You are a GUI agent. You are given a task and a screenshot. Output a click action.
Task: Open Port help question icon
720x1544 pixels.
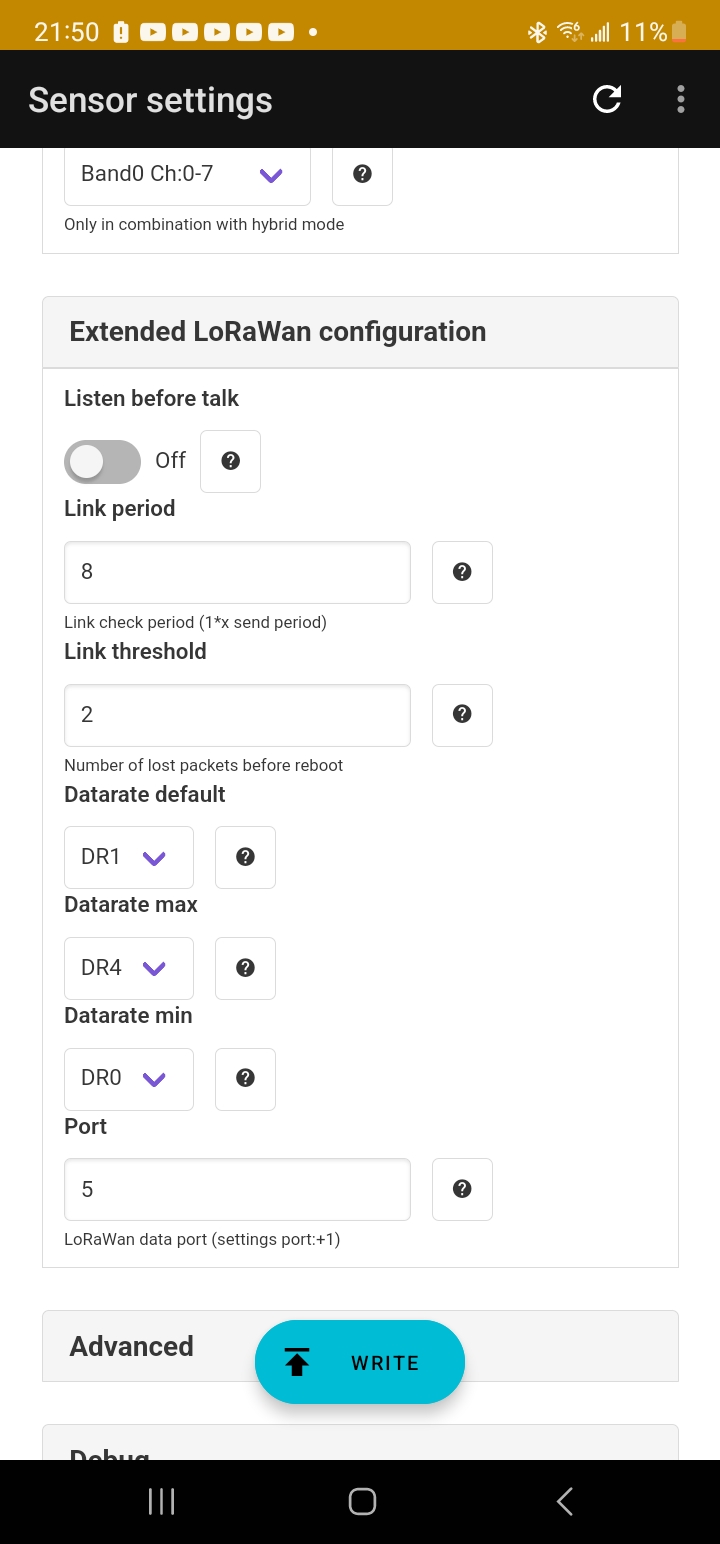pyautogui.click(x=462, y=1189)
